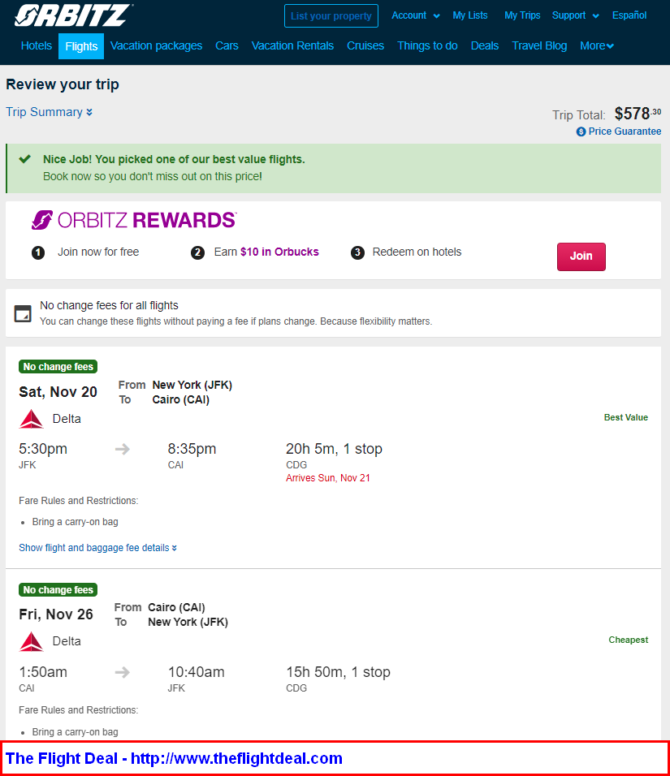Expand the More navigation menu

(596, 46)
